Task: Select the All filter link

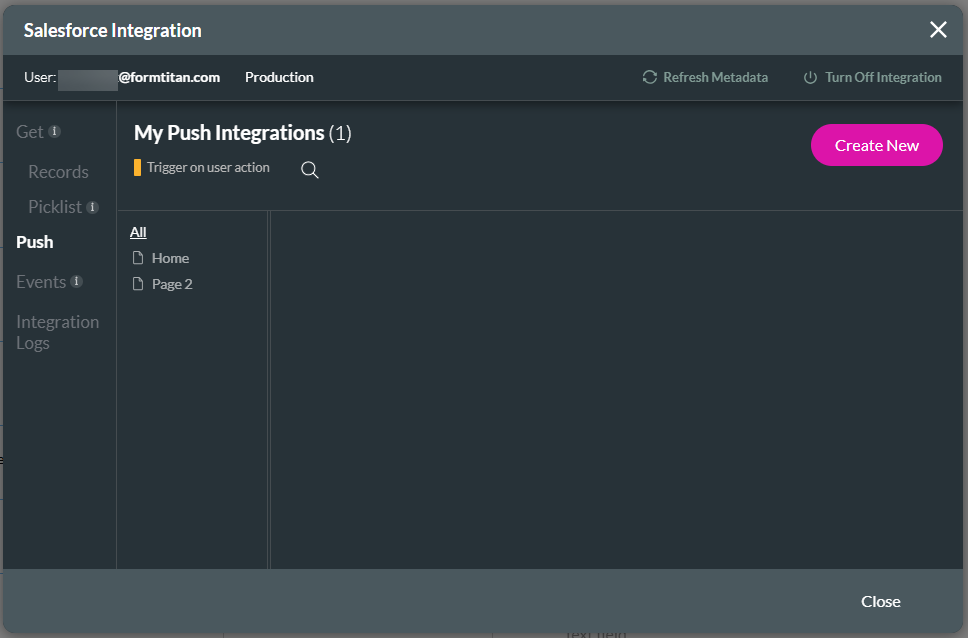Action: tap(138, 232)
